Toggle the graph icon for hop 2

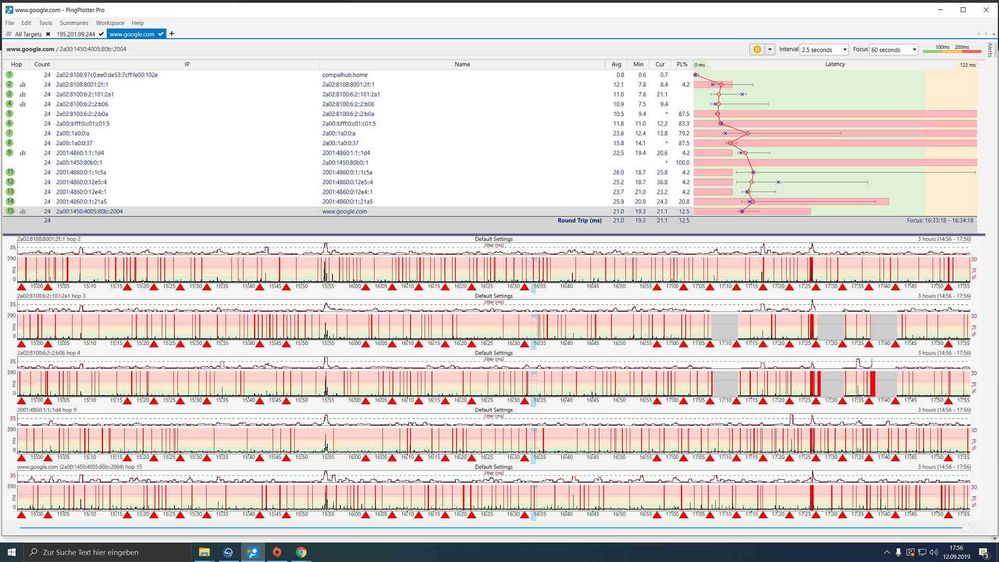pyautogui.click(x=23, y=85)
